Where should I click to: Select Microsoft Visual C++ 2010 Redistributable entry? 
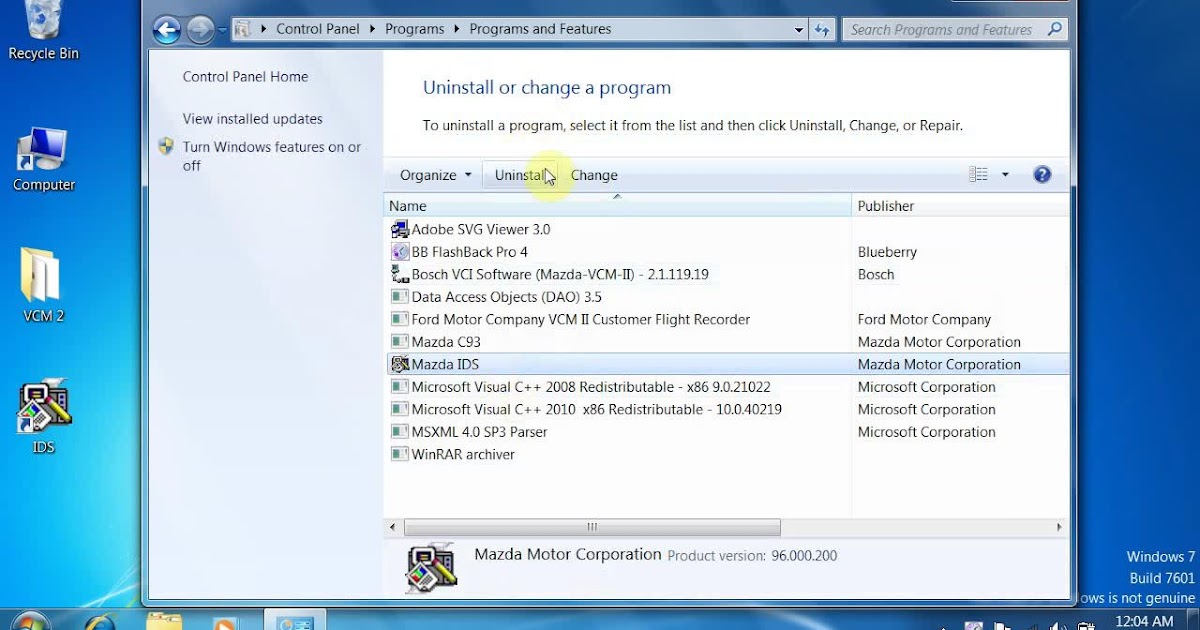point(596,409)
